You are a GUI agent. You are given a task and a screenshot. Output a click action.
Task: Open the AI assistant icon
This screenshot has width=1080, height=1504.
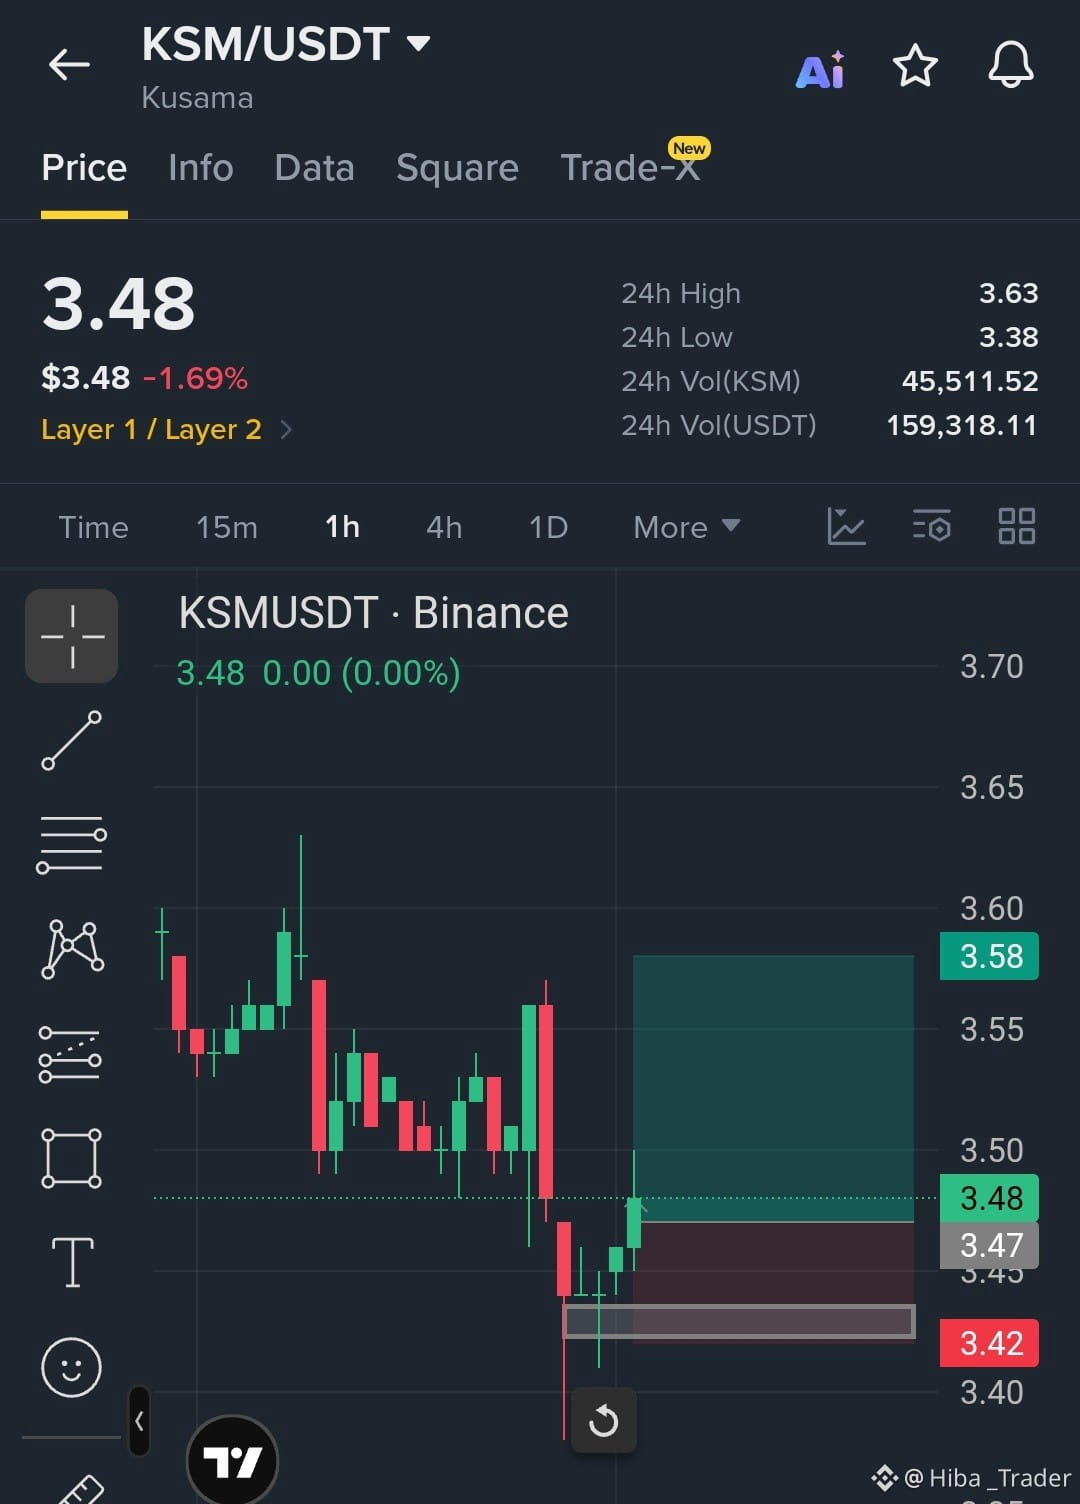coord(820,69)
